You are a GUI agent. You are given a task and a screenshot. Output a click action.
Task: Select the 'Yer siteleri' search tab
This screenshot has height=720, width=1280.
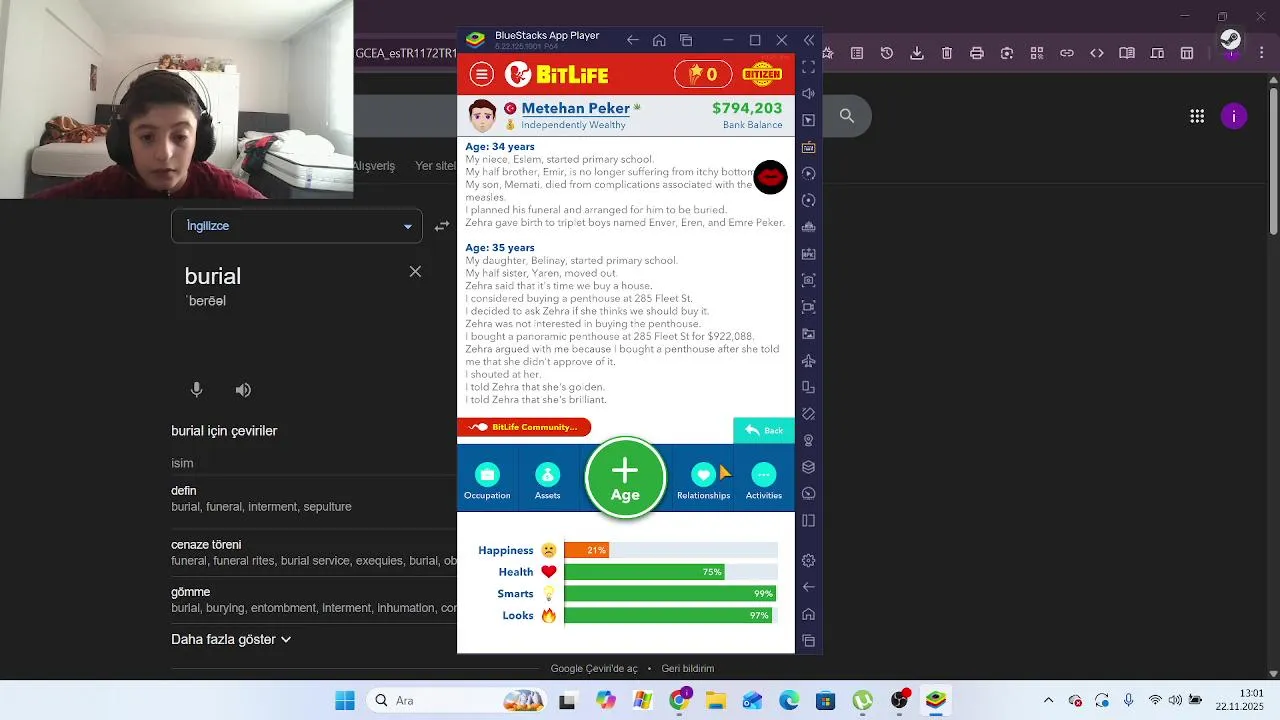coord(436,166)
